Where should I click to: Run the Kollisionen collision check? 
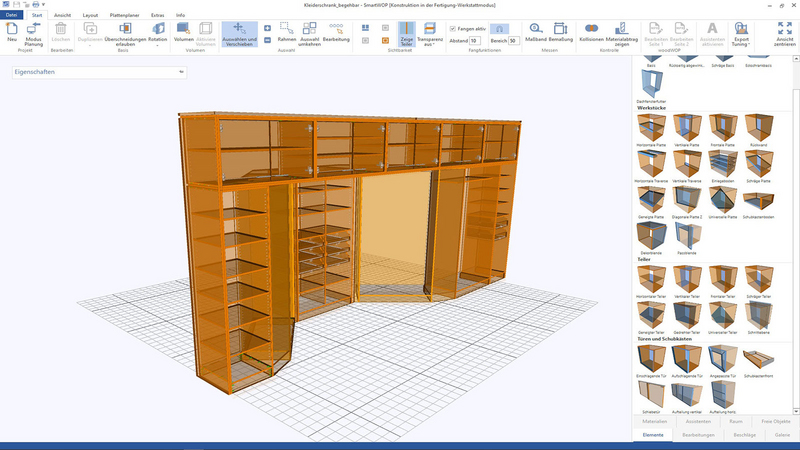point(591,33)
